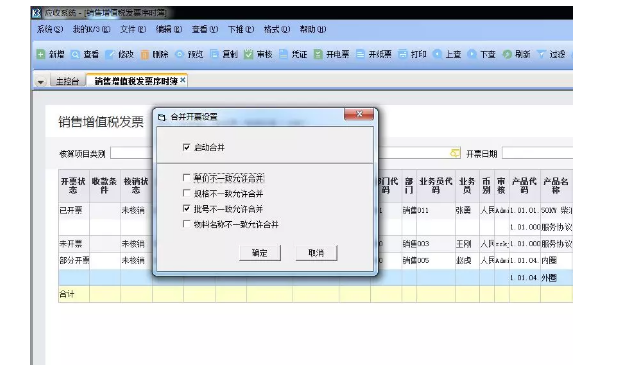The image size is (625, 371).
Task: Open the 编辑 menu
Action: coord(169,29)
